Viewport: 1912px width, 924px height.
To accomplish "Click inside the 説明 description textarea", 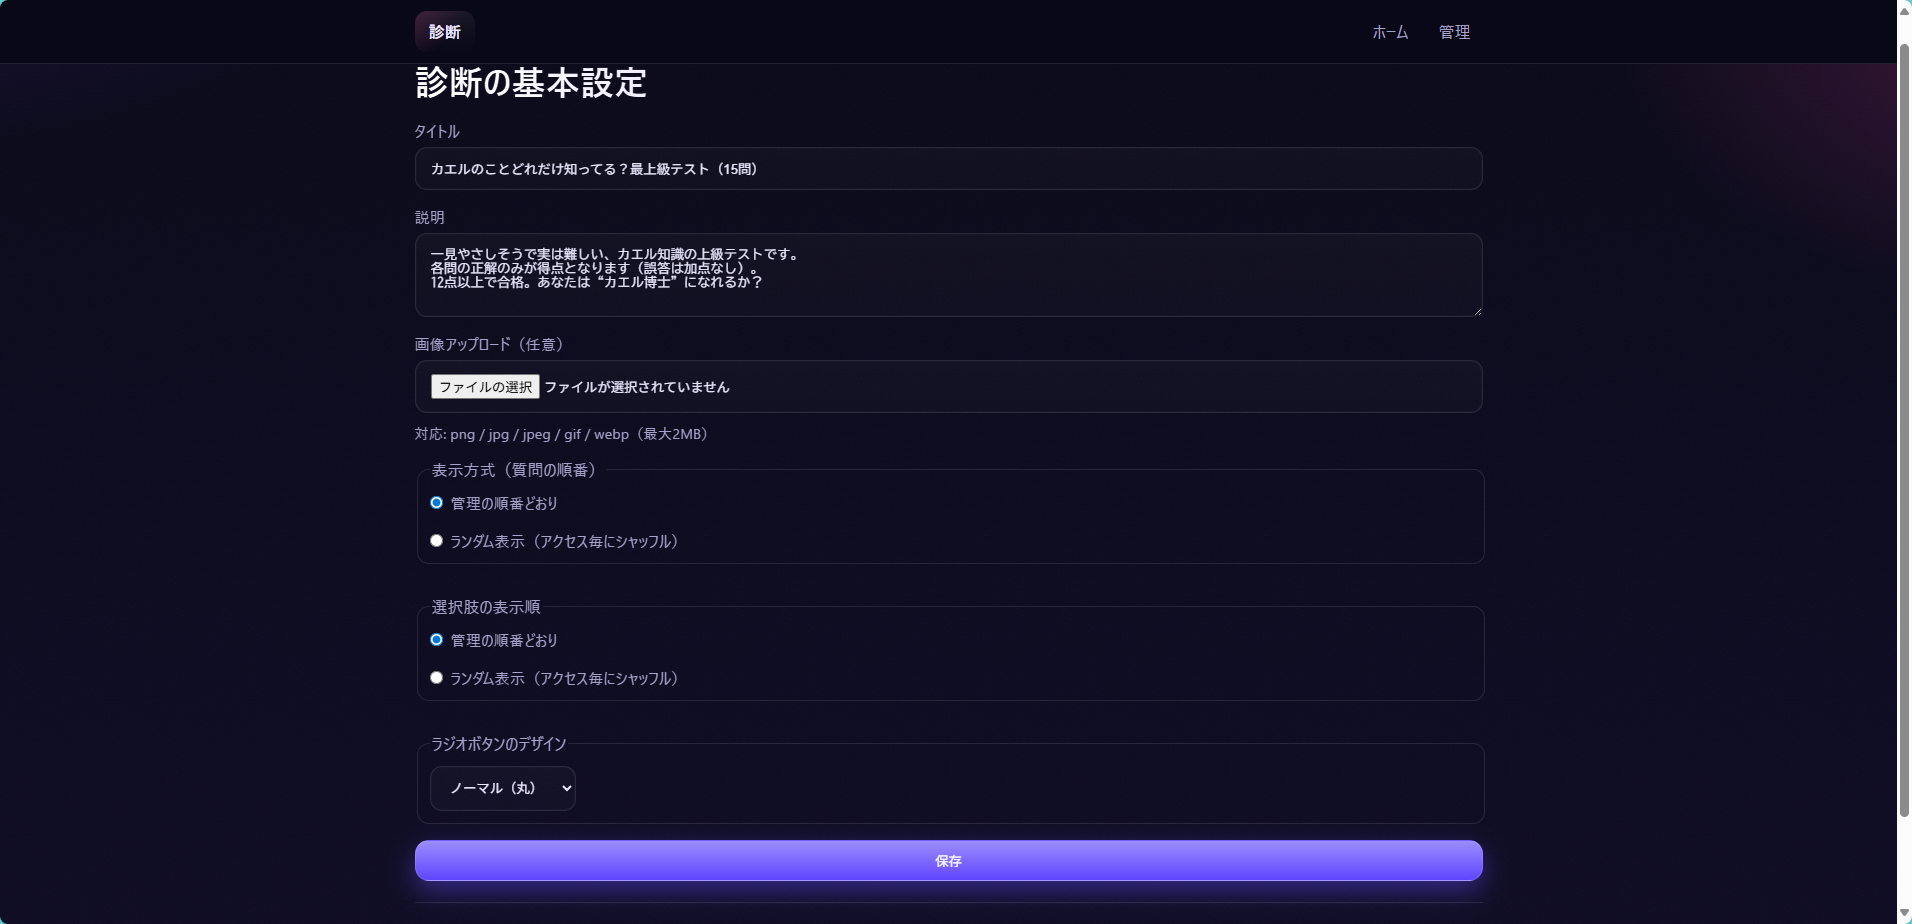I will pos(947,275).
